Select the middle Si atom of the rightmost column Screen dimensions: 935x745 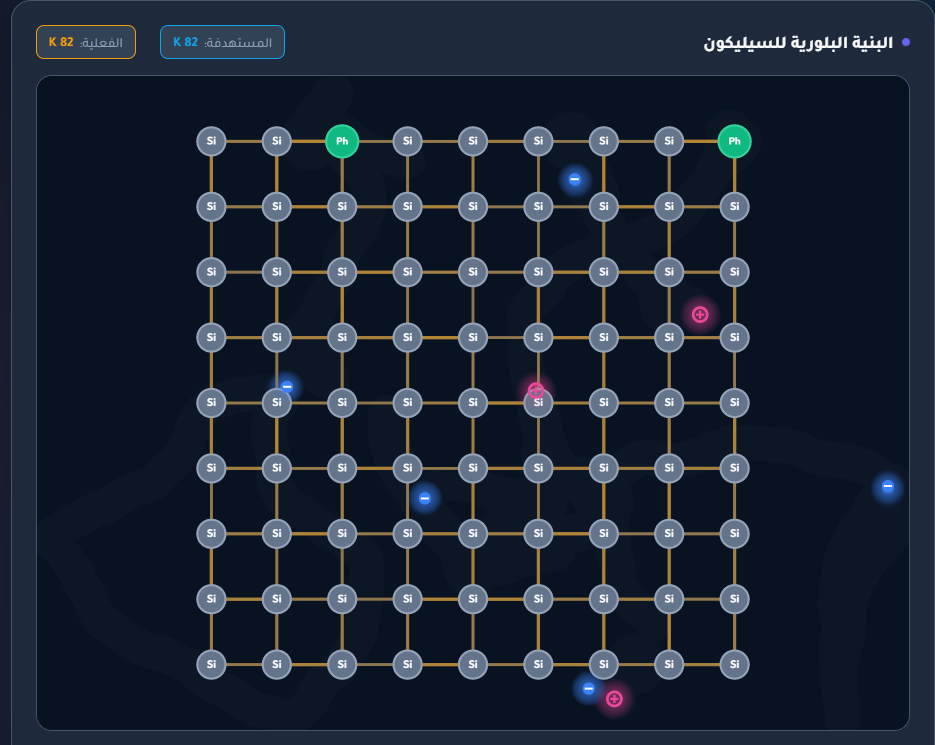pos(735,403)
